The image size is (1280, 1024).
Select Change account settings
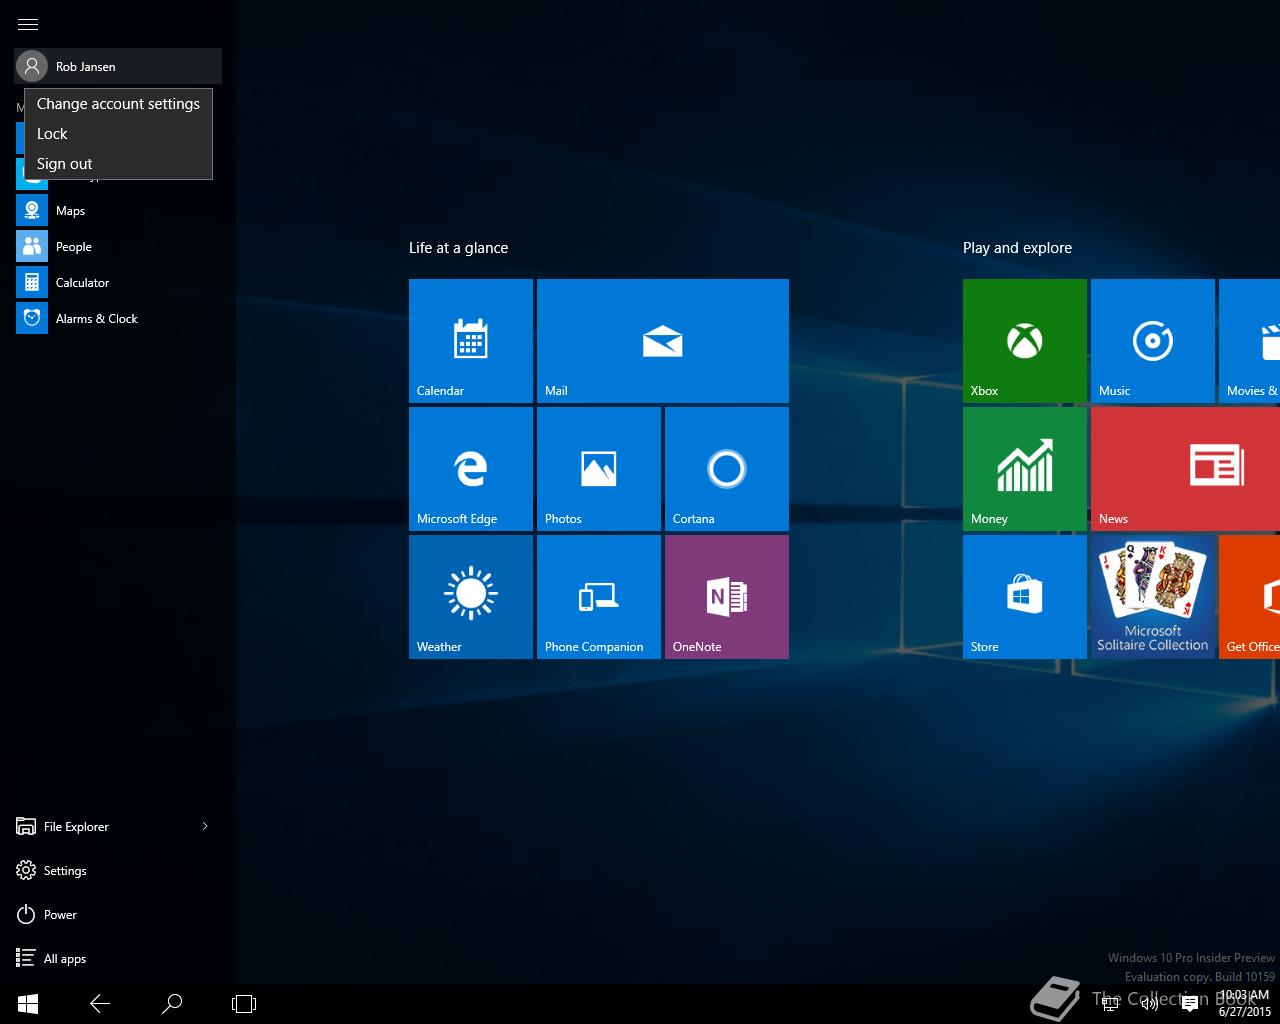pos(118,104)
